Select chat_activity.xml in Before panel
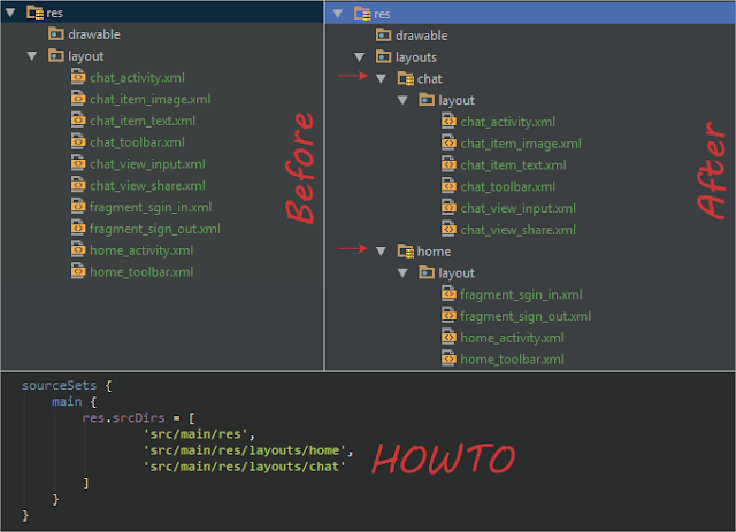 tap(138, 78)
